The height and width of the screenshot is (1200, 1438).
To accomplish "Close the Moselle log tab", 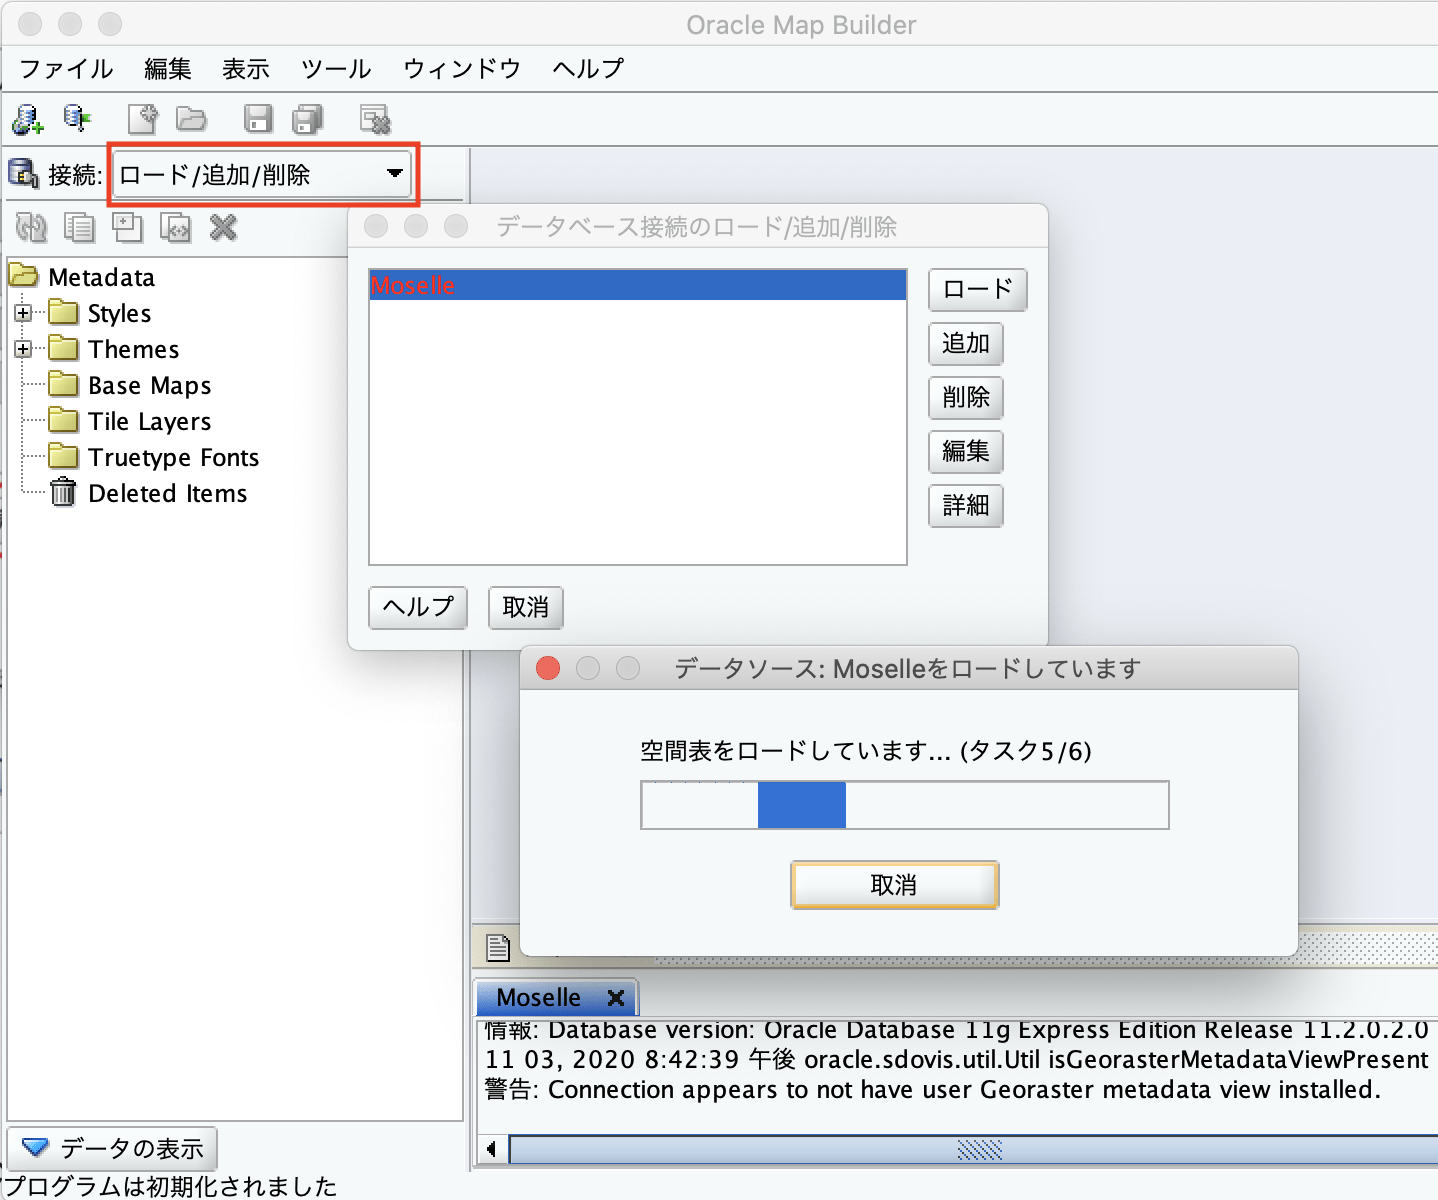I will point(616,997).
